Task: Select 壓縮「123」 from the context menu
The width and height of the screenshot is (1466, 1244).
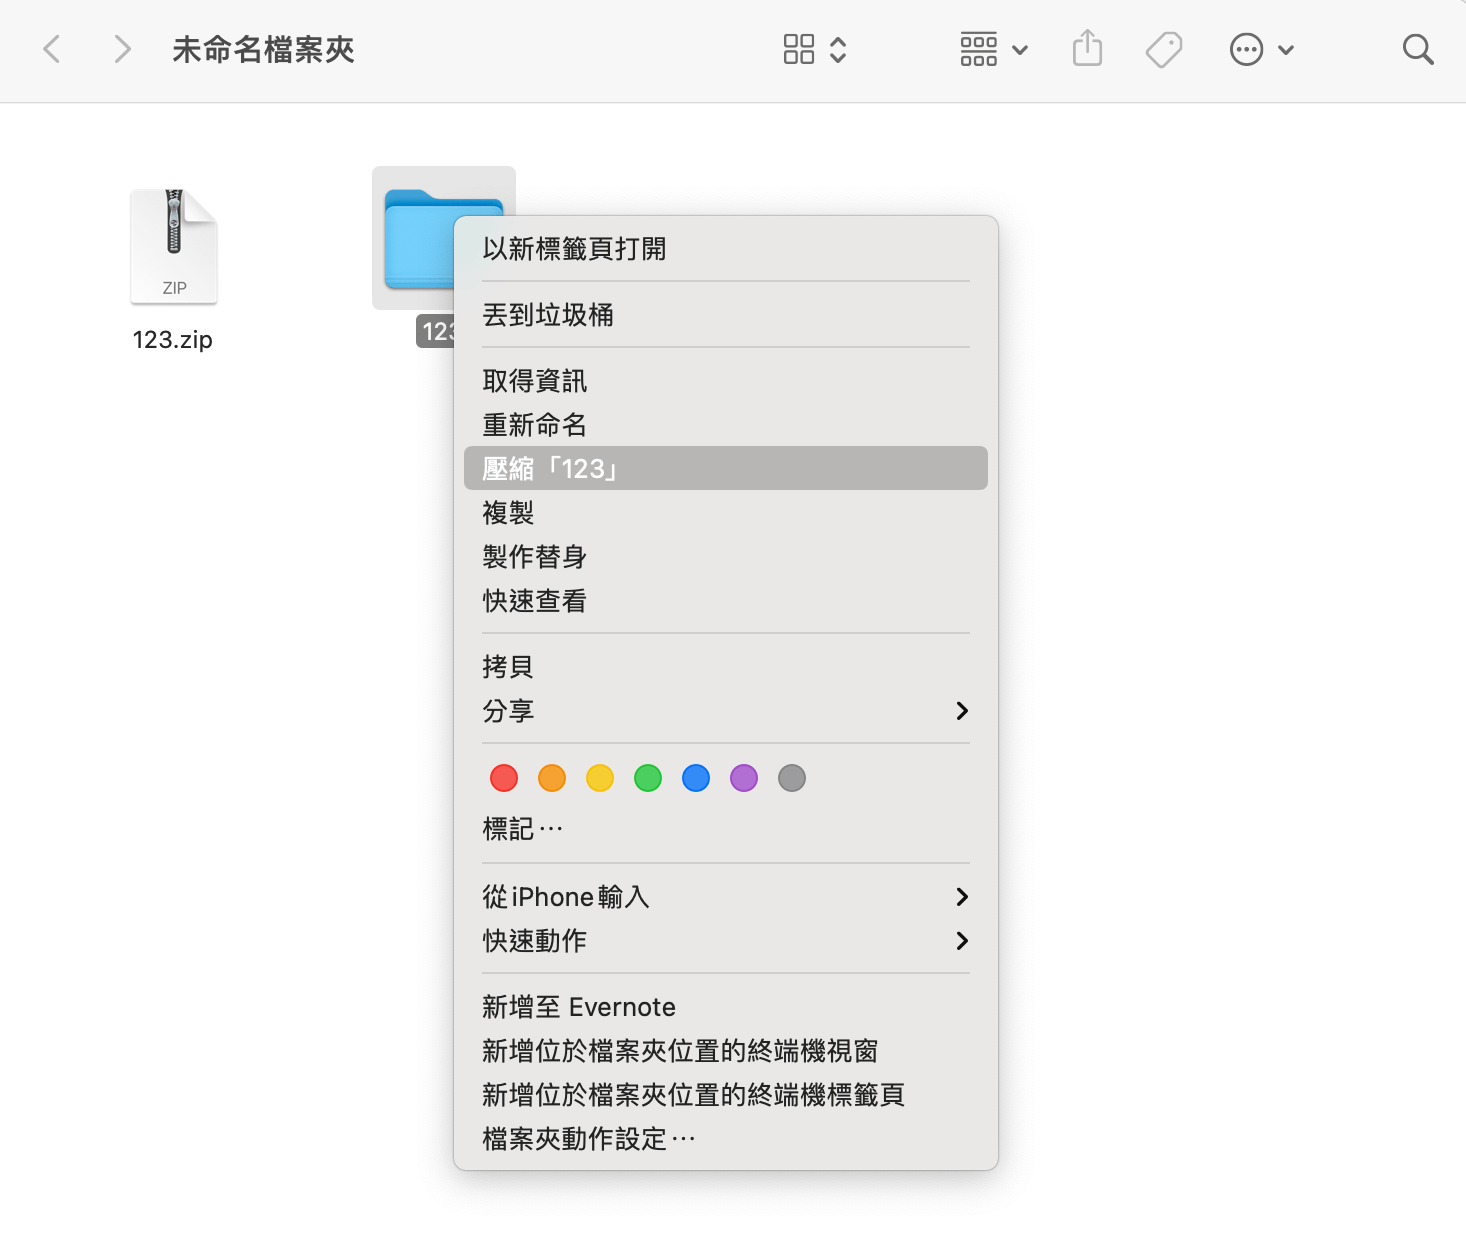Action: [x=724, y=467]
